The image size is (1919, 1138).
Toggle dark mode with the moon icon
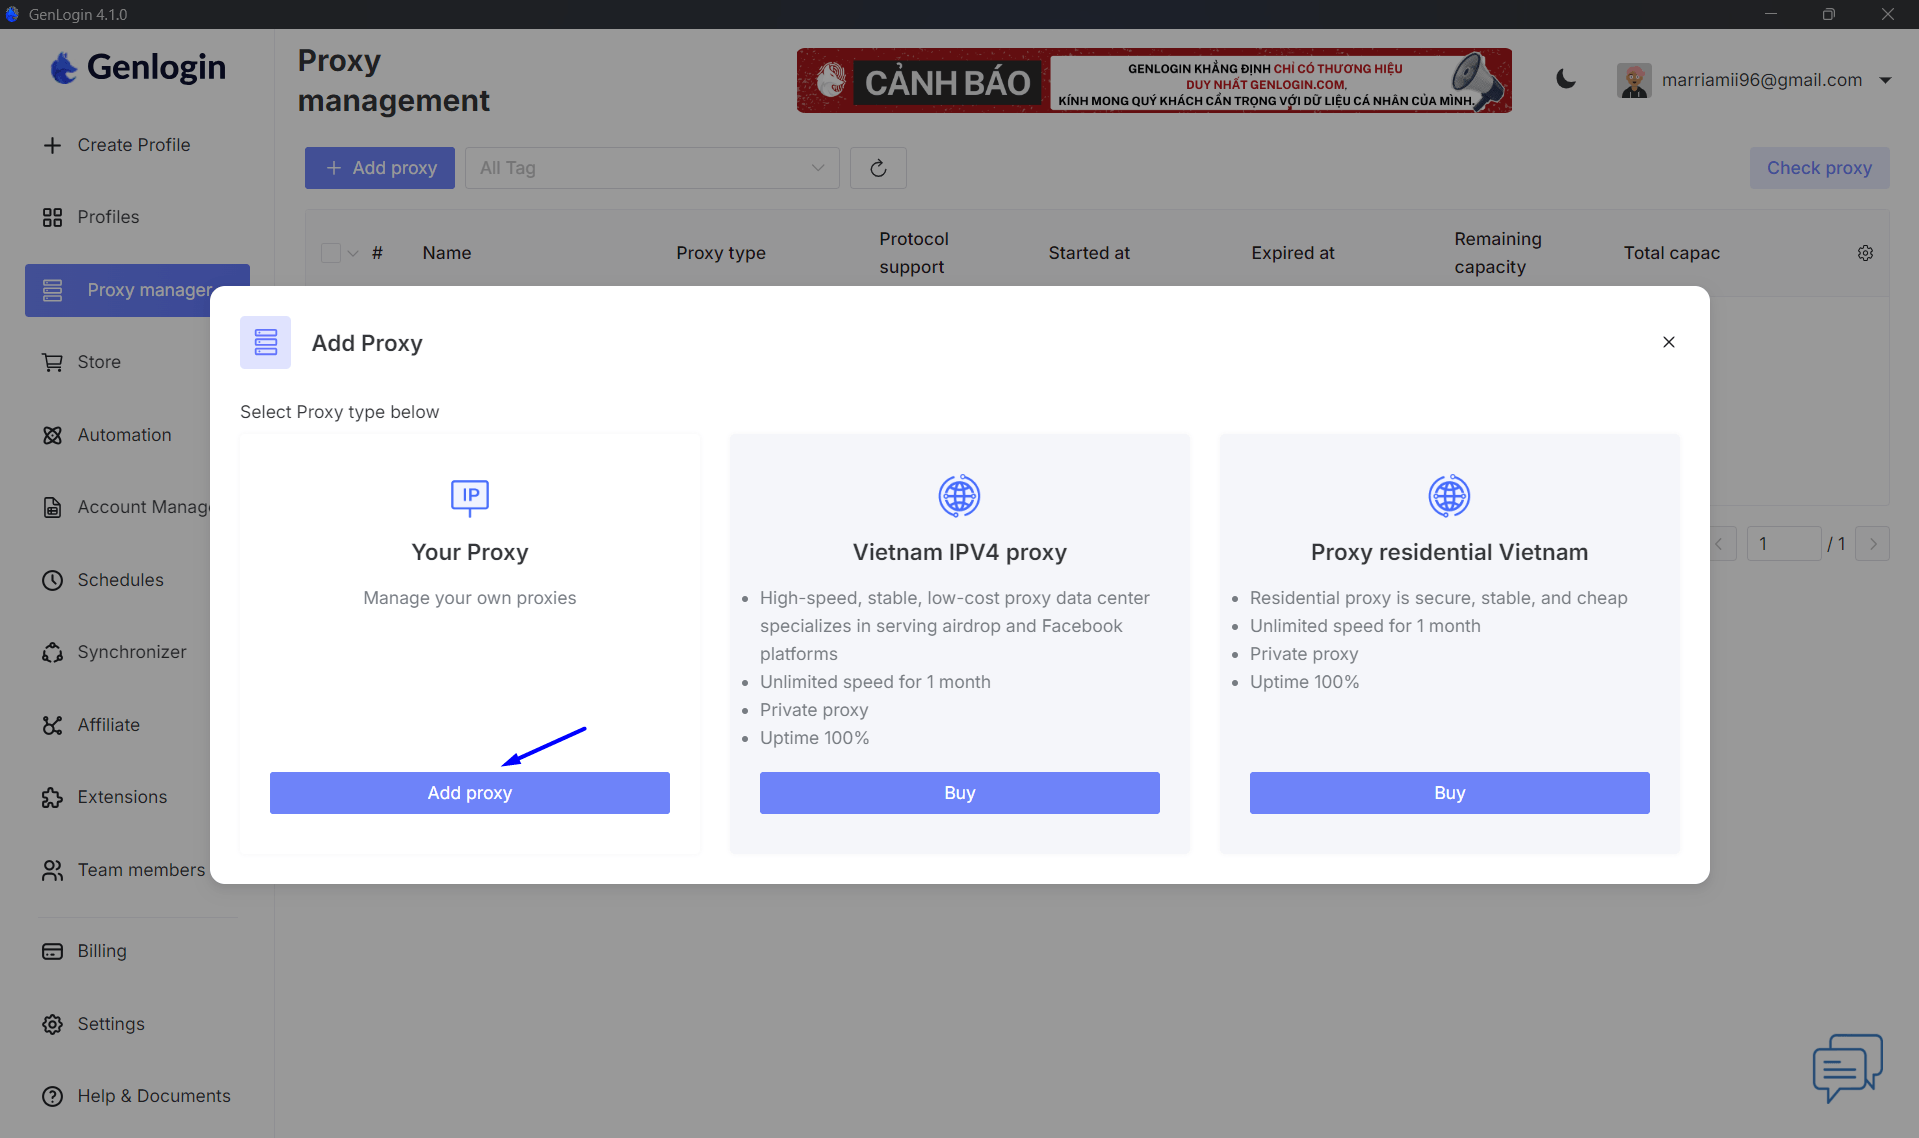[x=1565, y=79]
